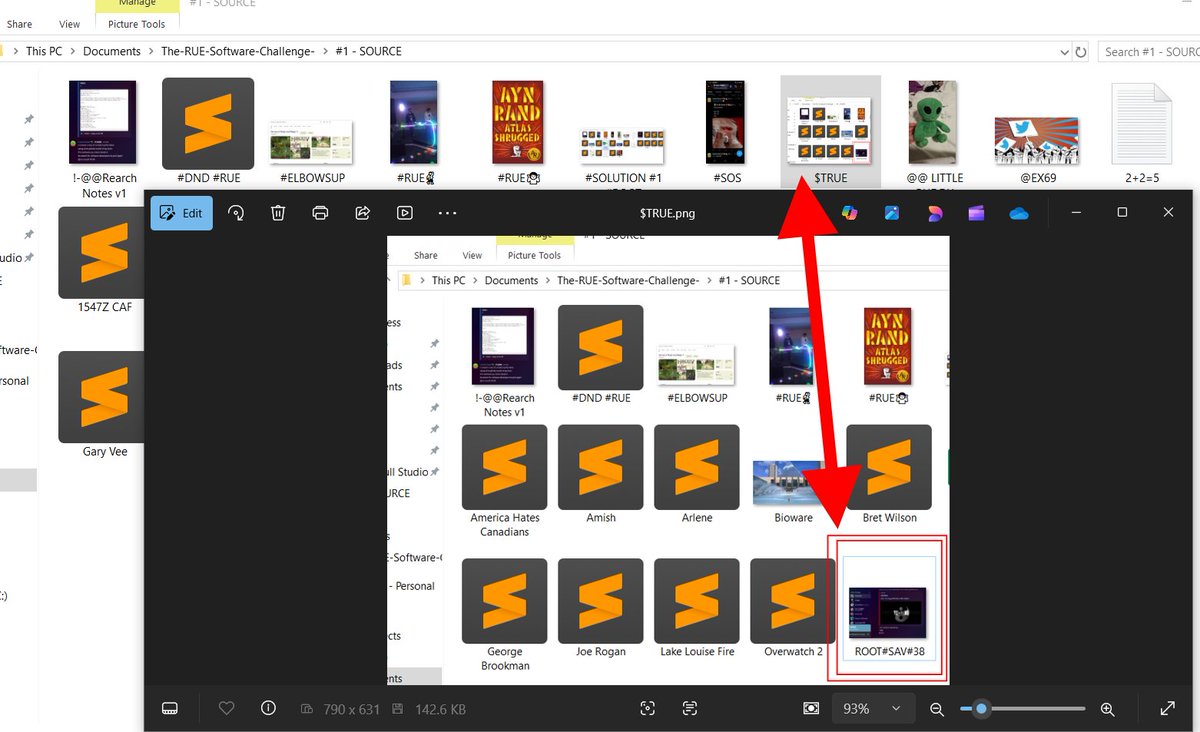Expand the chevron after Documents in breadcrumb

coord(151,51)
